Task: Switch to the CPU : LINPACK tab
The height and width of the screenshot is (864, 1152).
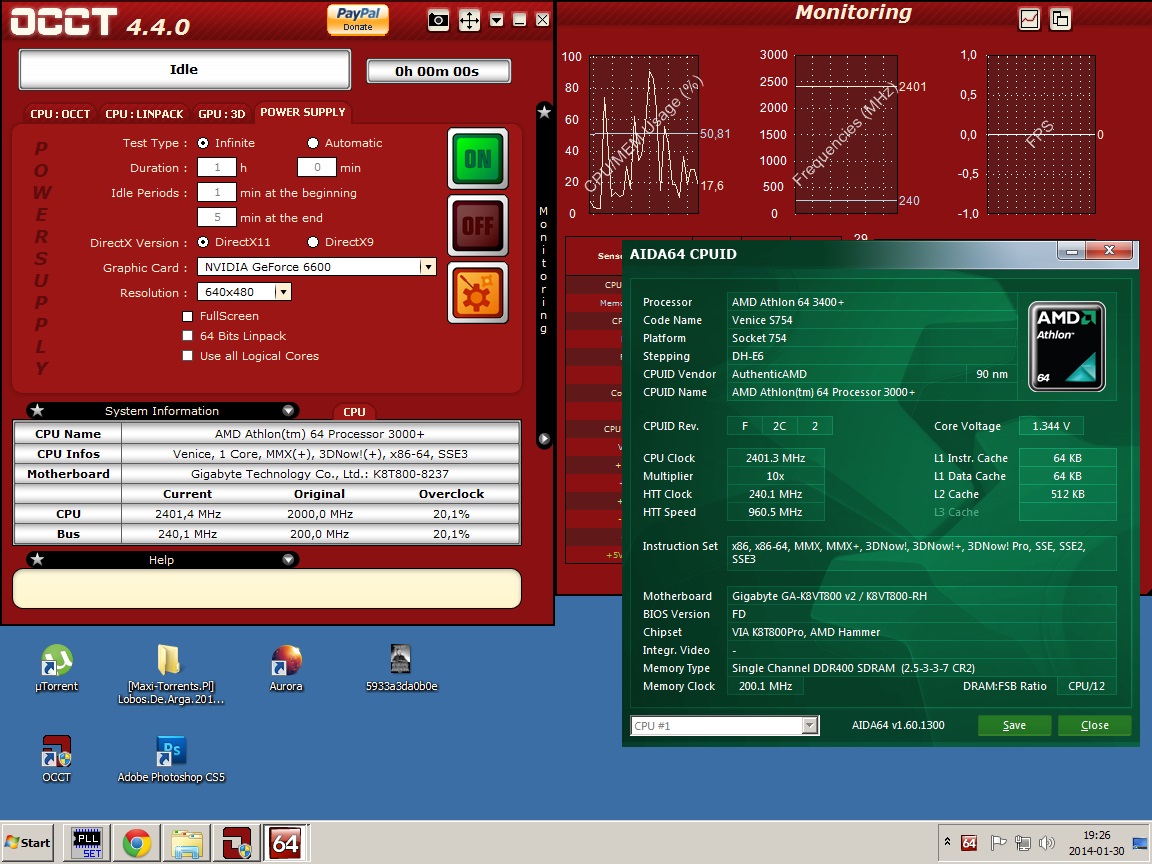Action: [144, 114]
